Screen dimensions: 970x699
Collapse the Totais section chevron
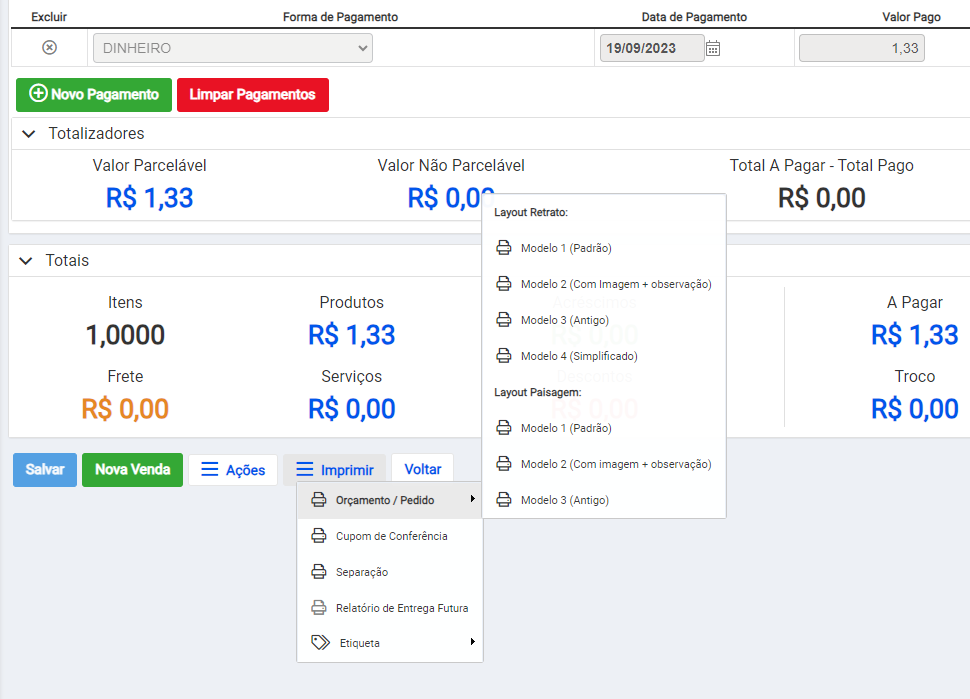click(26, 261)
